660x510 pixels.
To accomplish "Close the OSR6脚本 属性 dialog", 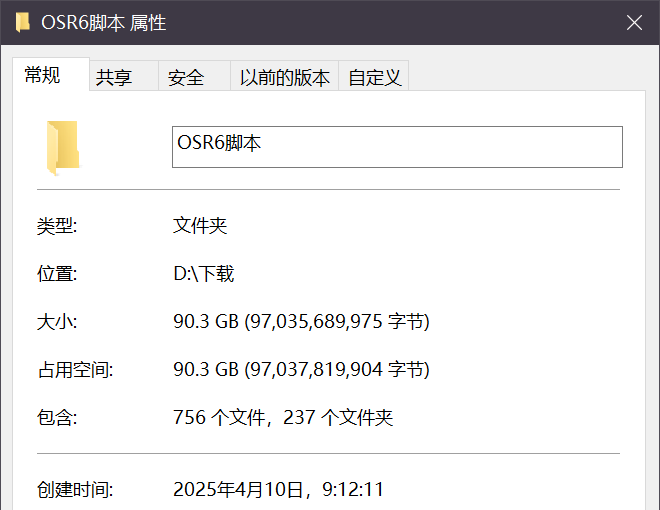I will [x=634, y=22].
